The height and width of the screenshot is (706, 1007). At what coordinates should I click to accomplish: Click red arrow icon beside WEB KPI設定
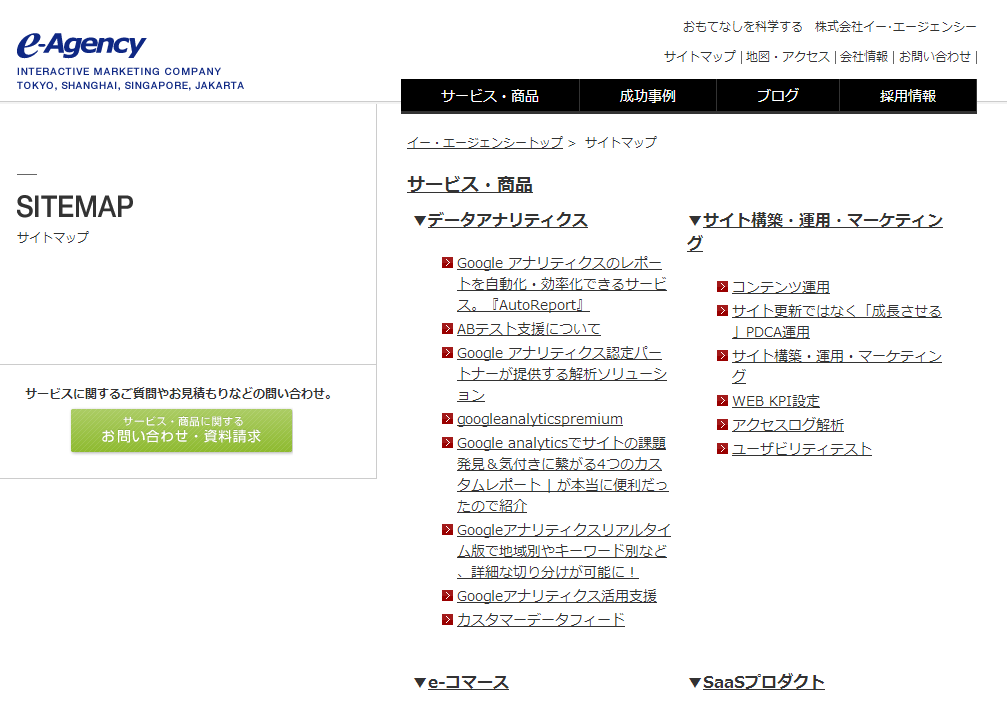pos(723,402)
